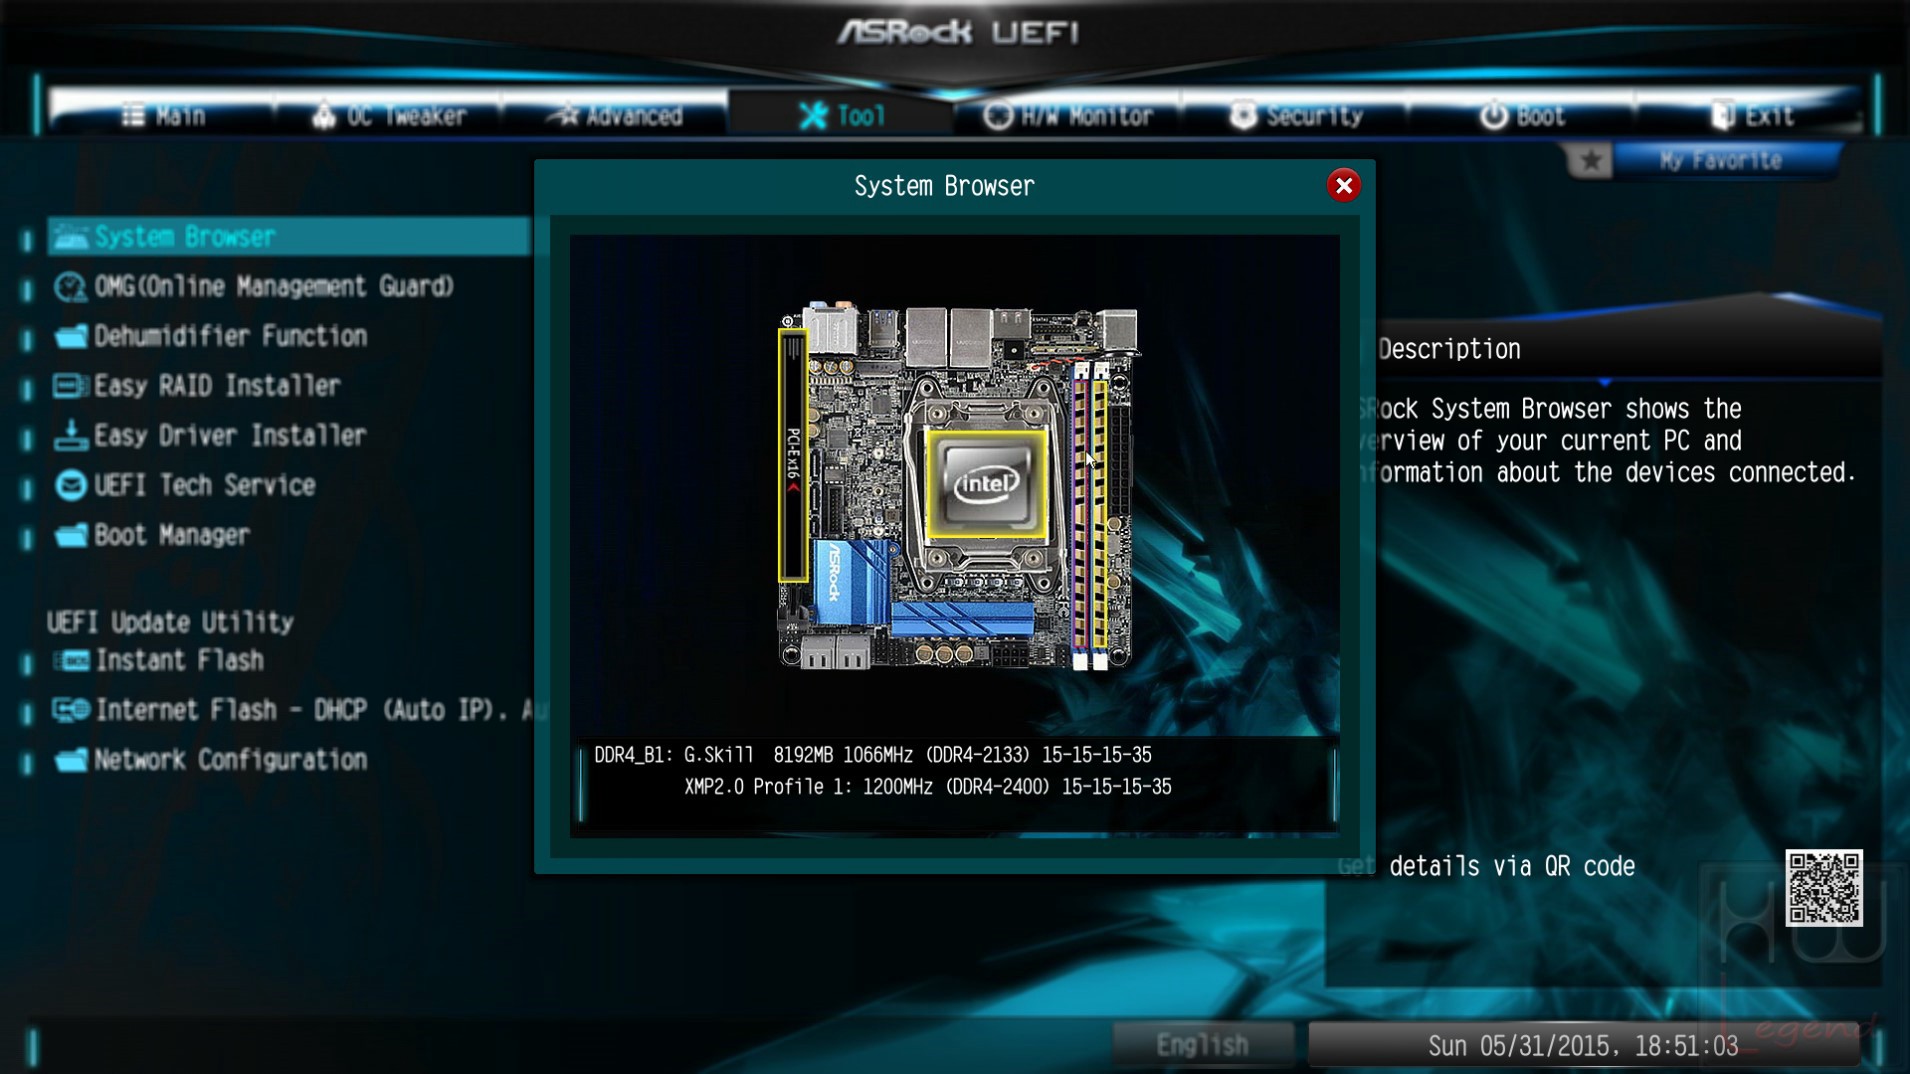
Task: Click the System Browser icon
Action: click(70, 237)
